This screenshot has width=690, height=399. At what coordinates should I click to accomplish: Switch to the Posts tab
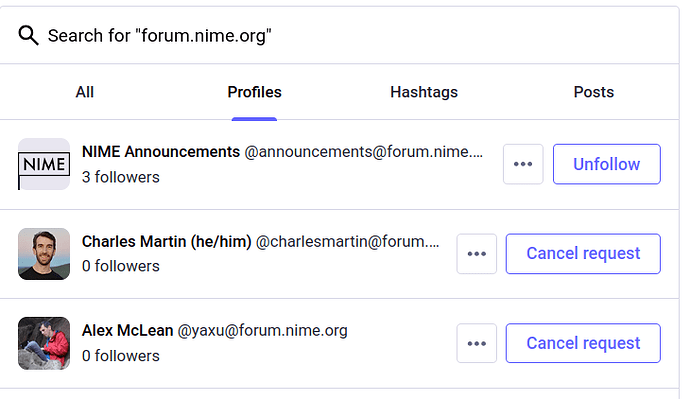point(594,92)
